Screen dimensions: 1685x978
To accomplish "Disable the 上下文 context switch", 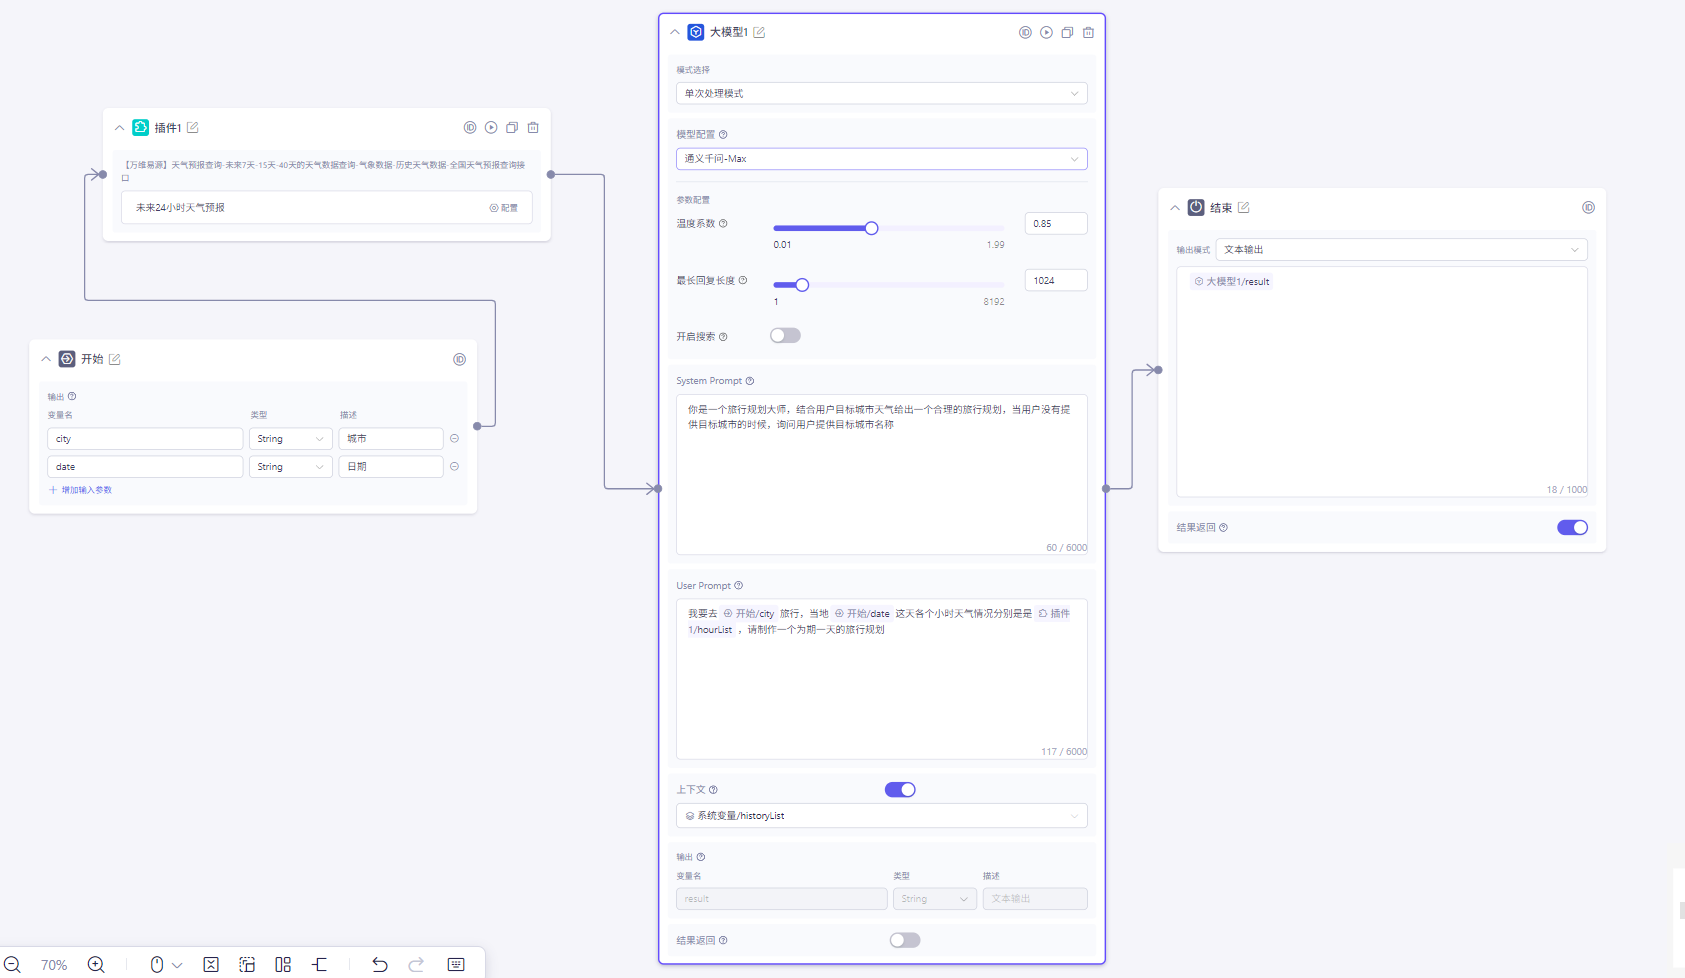I will [x=900, y=790].
